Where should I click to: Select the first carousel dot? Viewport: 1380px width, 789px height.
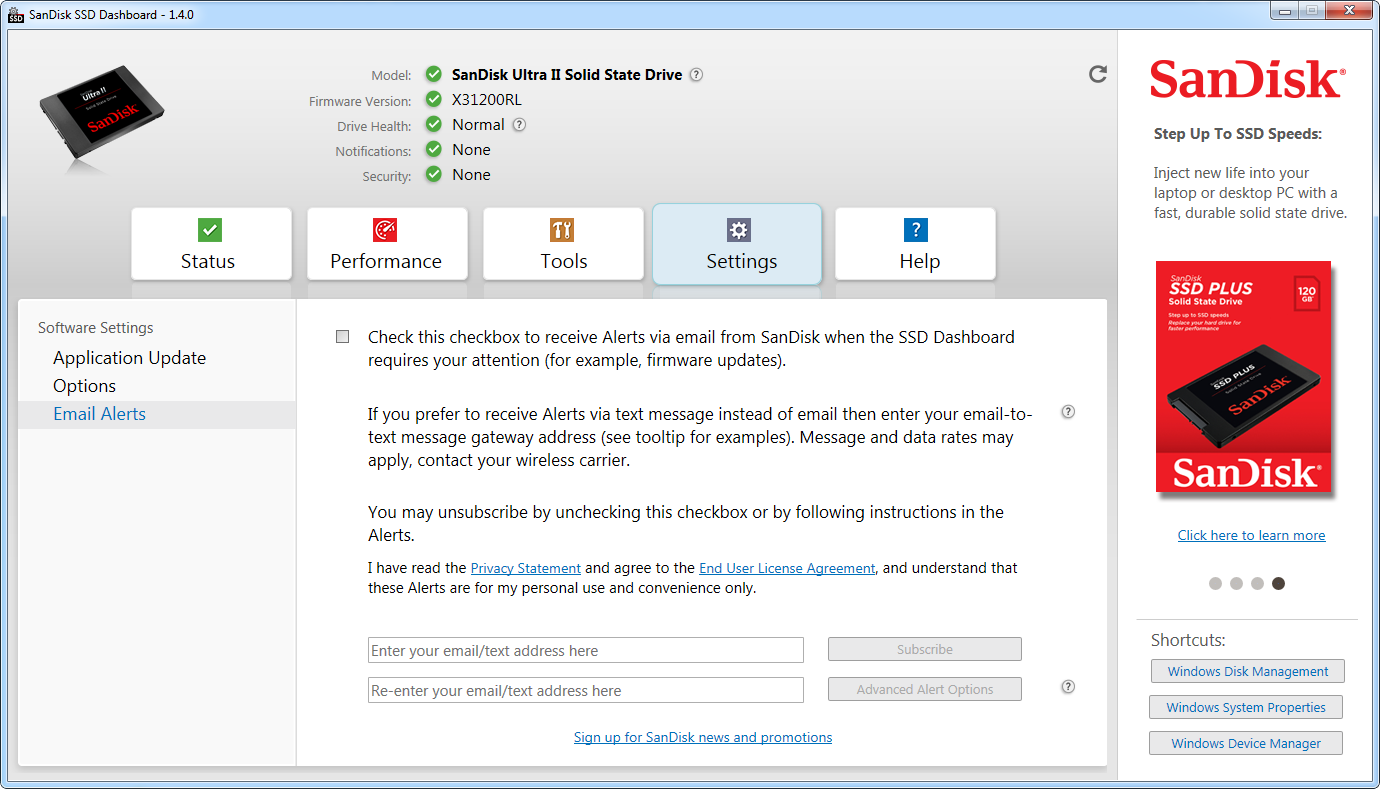[1215, 583]
